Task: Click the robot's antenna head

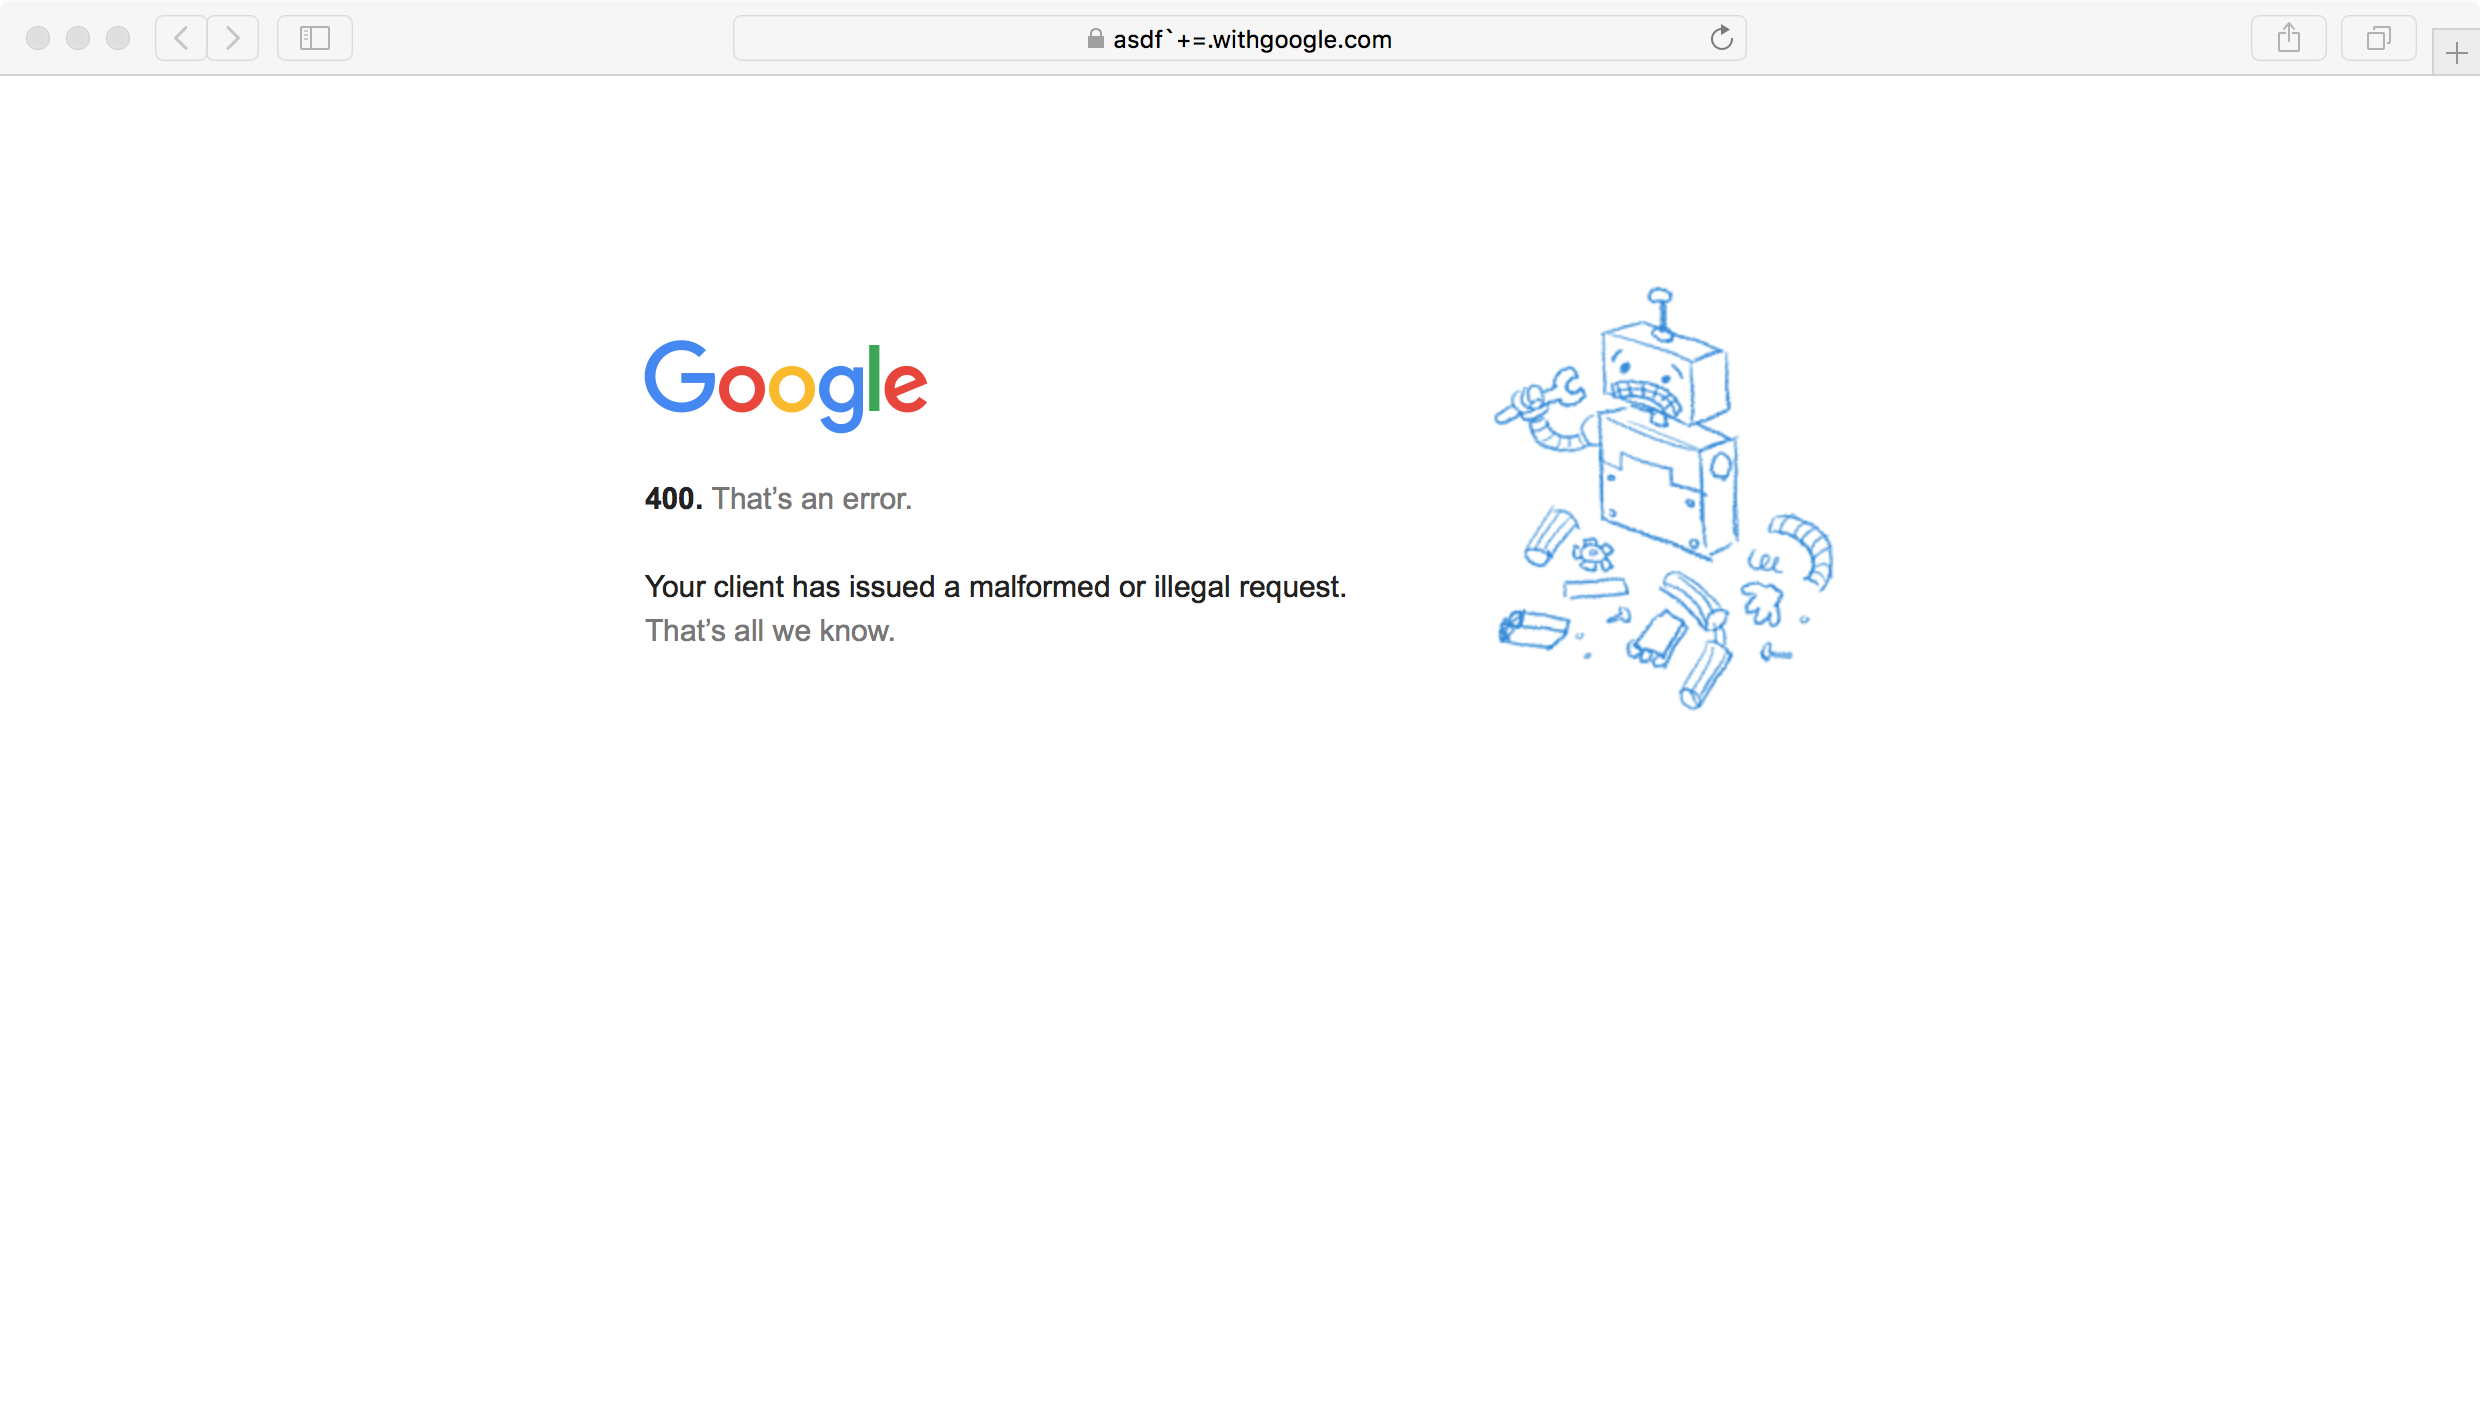Action: 1665,360
